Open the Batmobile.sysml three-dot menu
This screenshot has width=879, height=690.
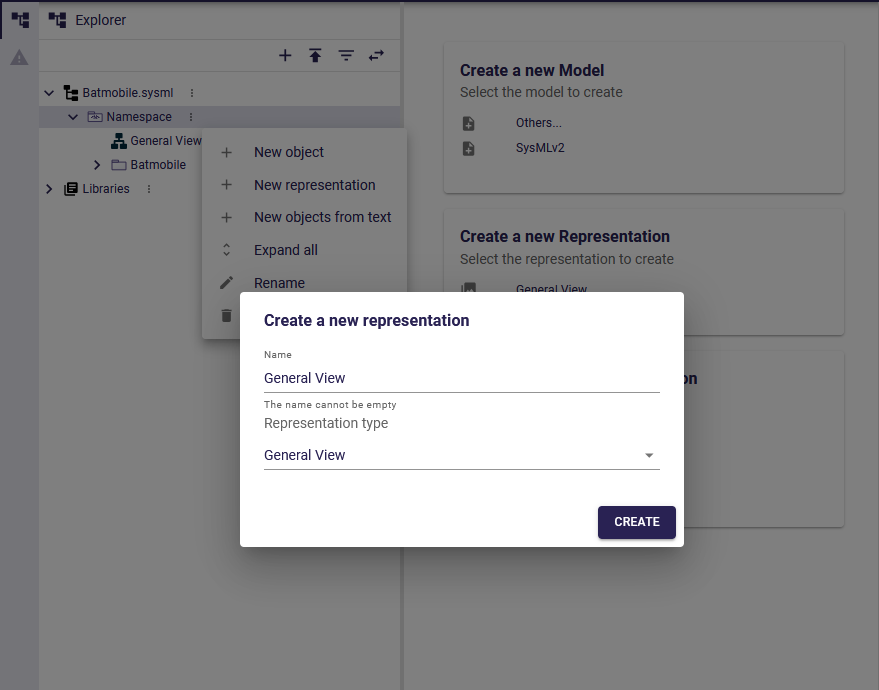click(x=192, y=93)
